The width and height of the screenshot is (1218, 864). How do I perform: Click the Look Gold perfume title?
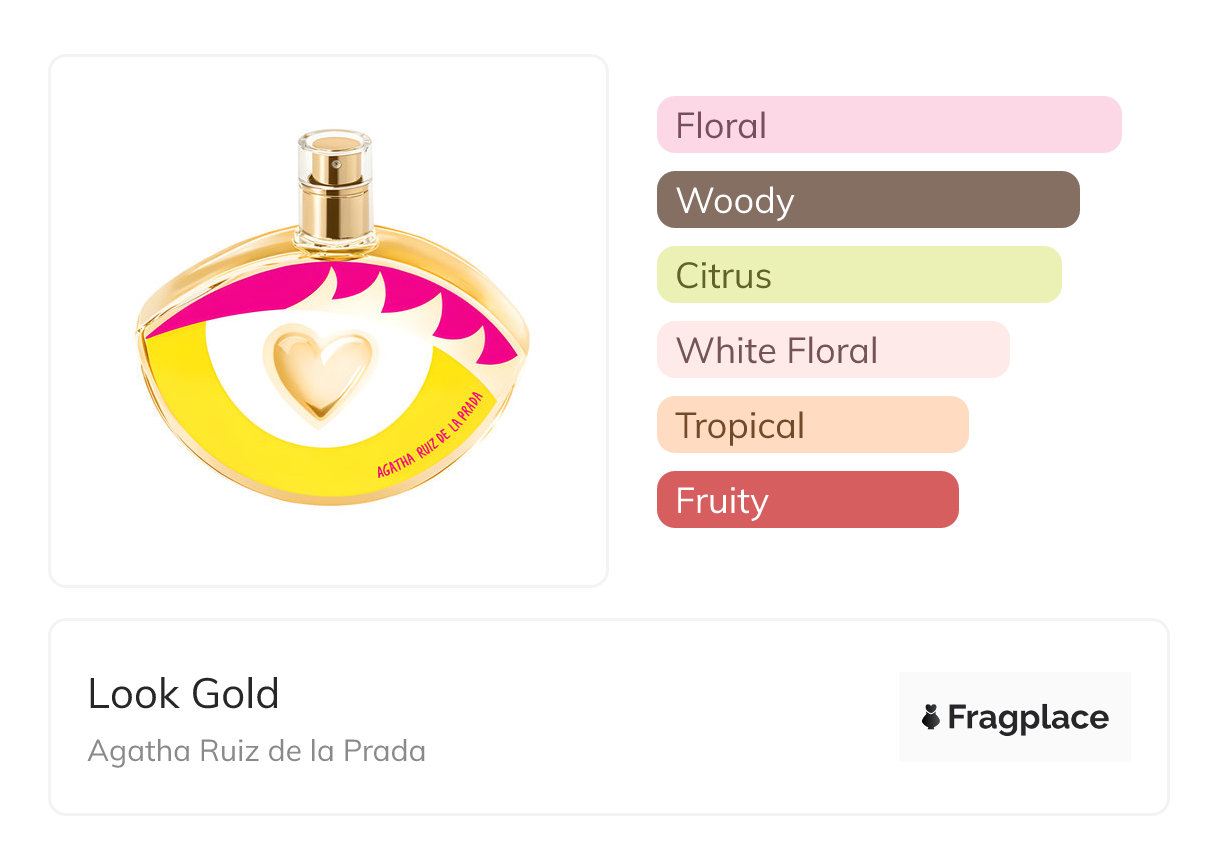tap(184, 694)
